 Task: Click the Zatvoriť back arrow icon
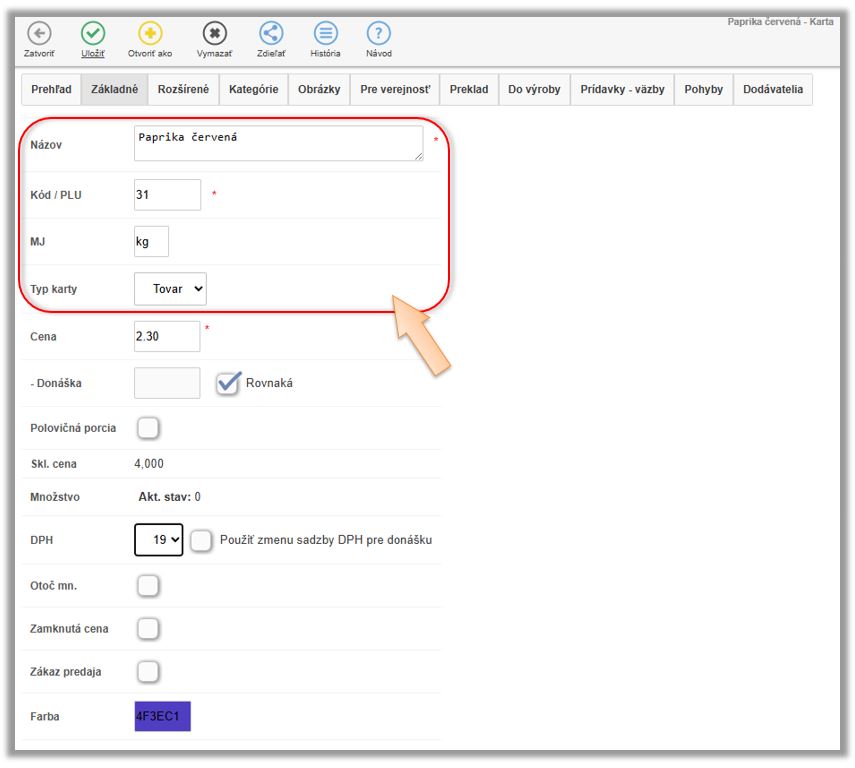click(39, 33)
